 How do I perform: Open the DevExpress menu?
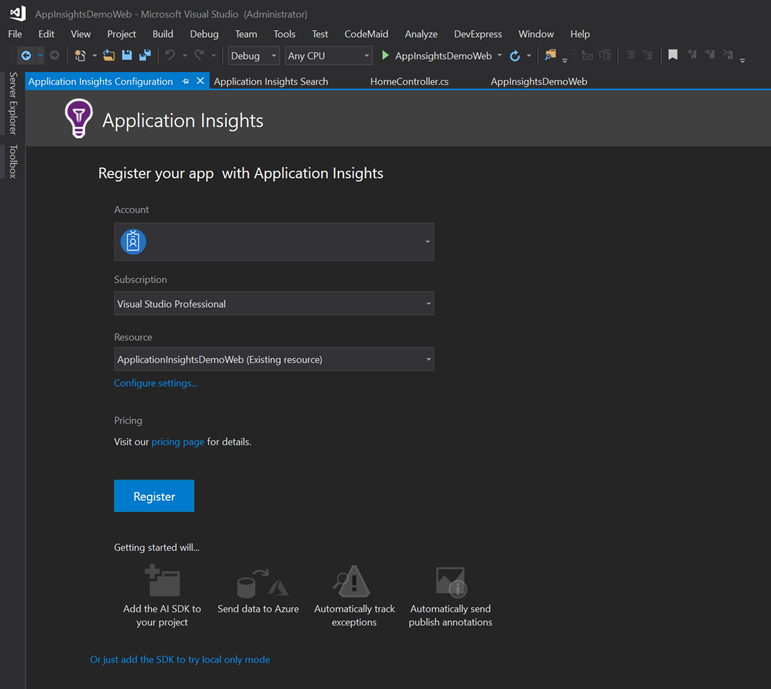pos(478,34)
